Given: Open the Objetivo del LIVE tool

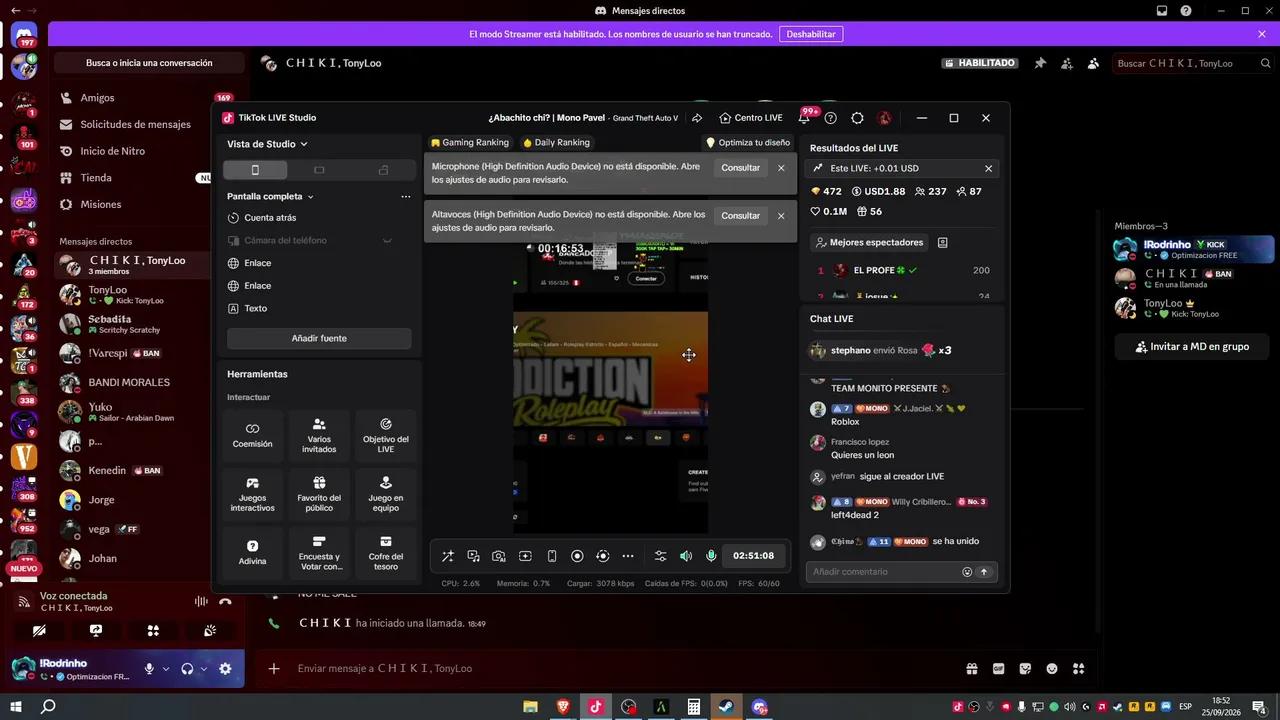Looking at the screenshot, I should 386,434.
